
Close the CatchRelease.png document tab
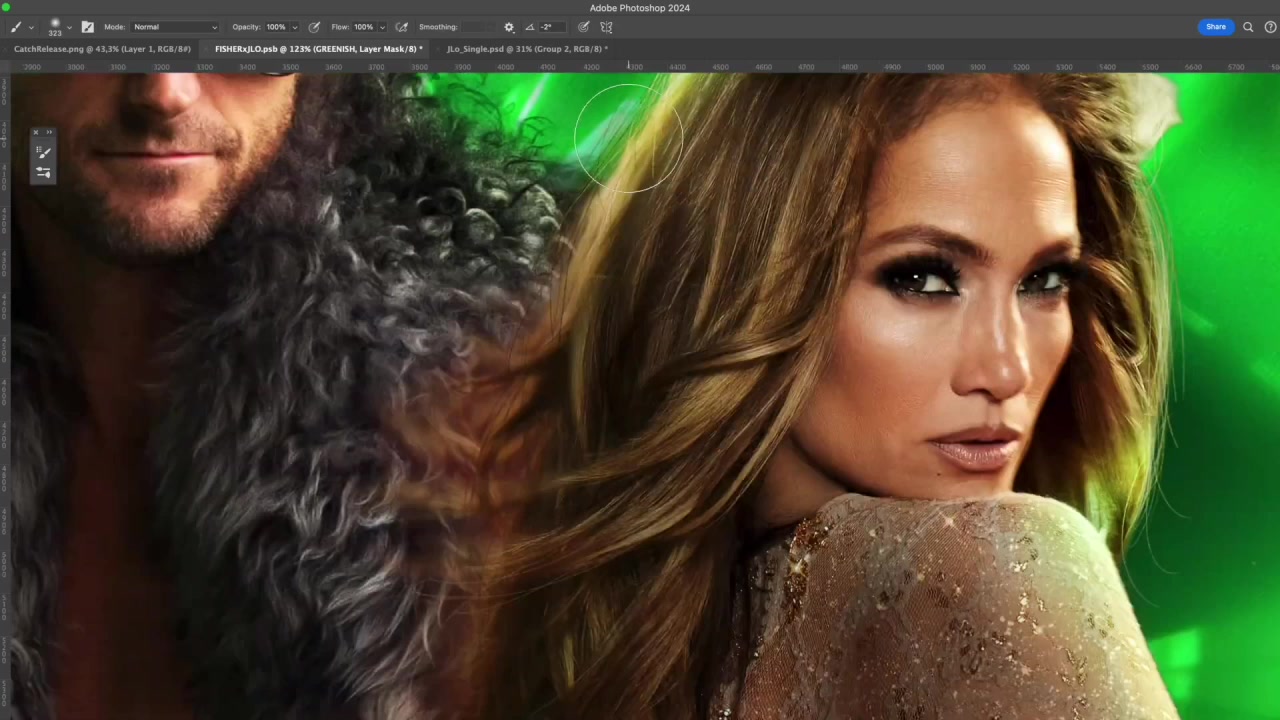(6, 49)
